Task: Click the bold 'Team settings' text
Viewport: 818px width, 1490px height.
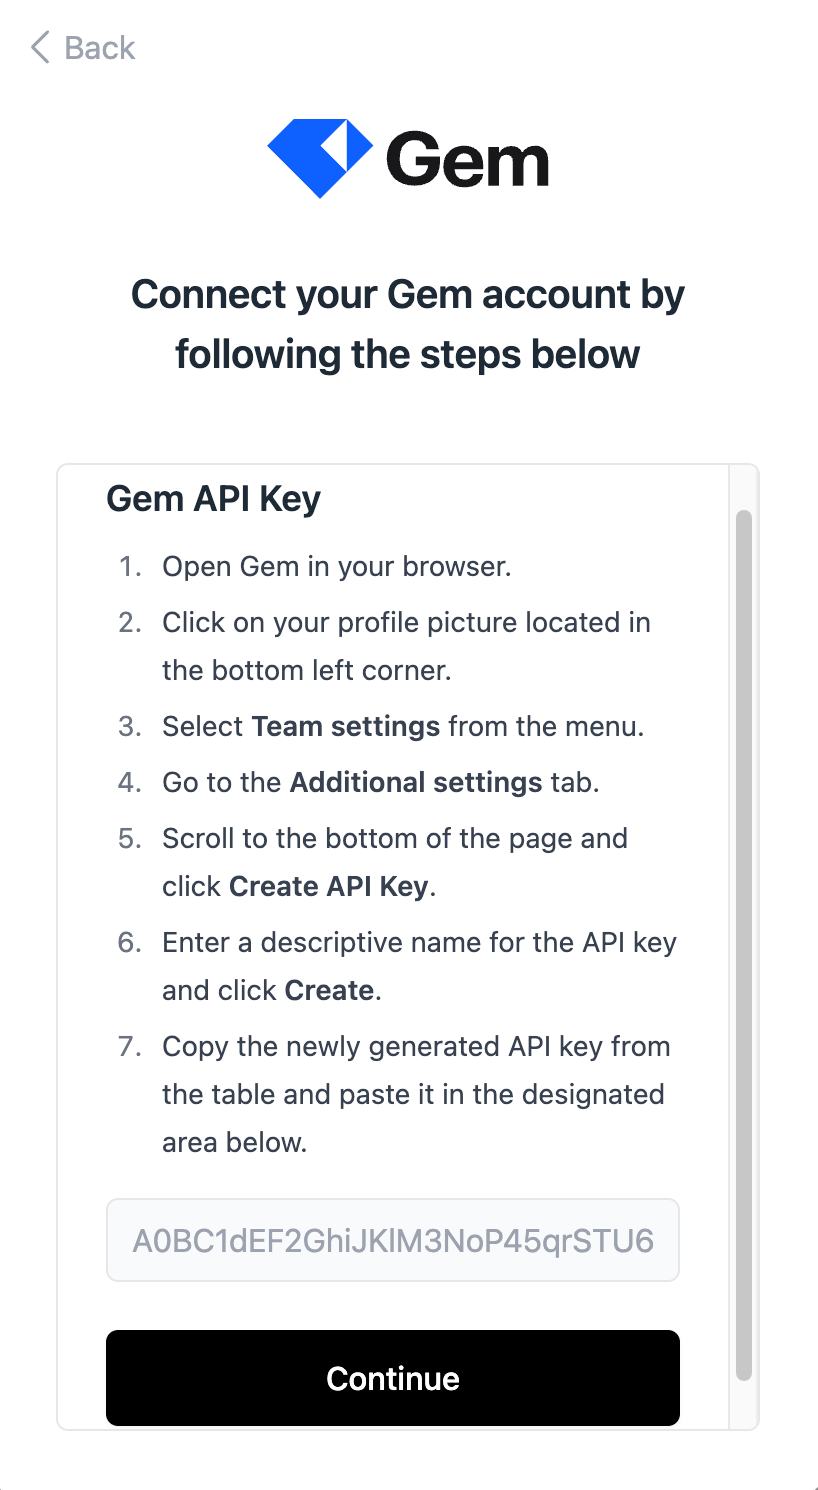Action: 345,726
